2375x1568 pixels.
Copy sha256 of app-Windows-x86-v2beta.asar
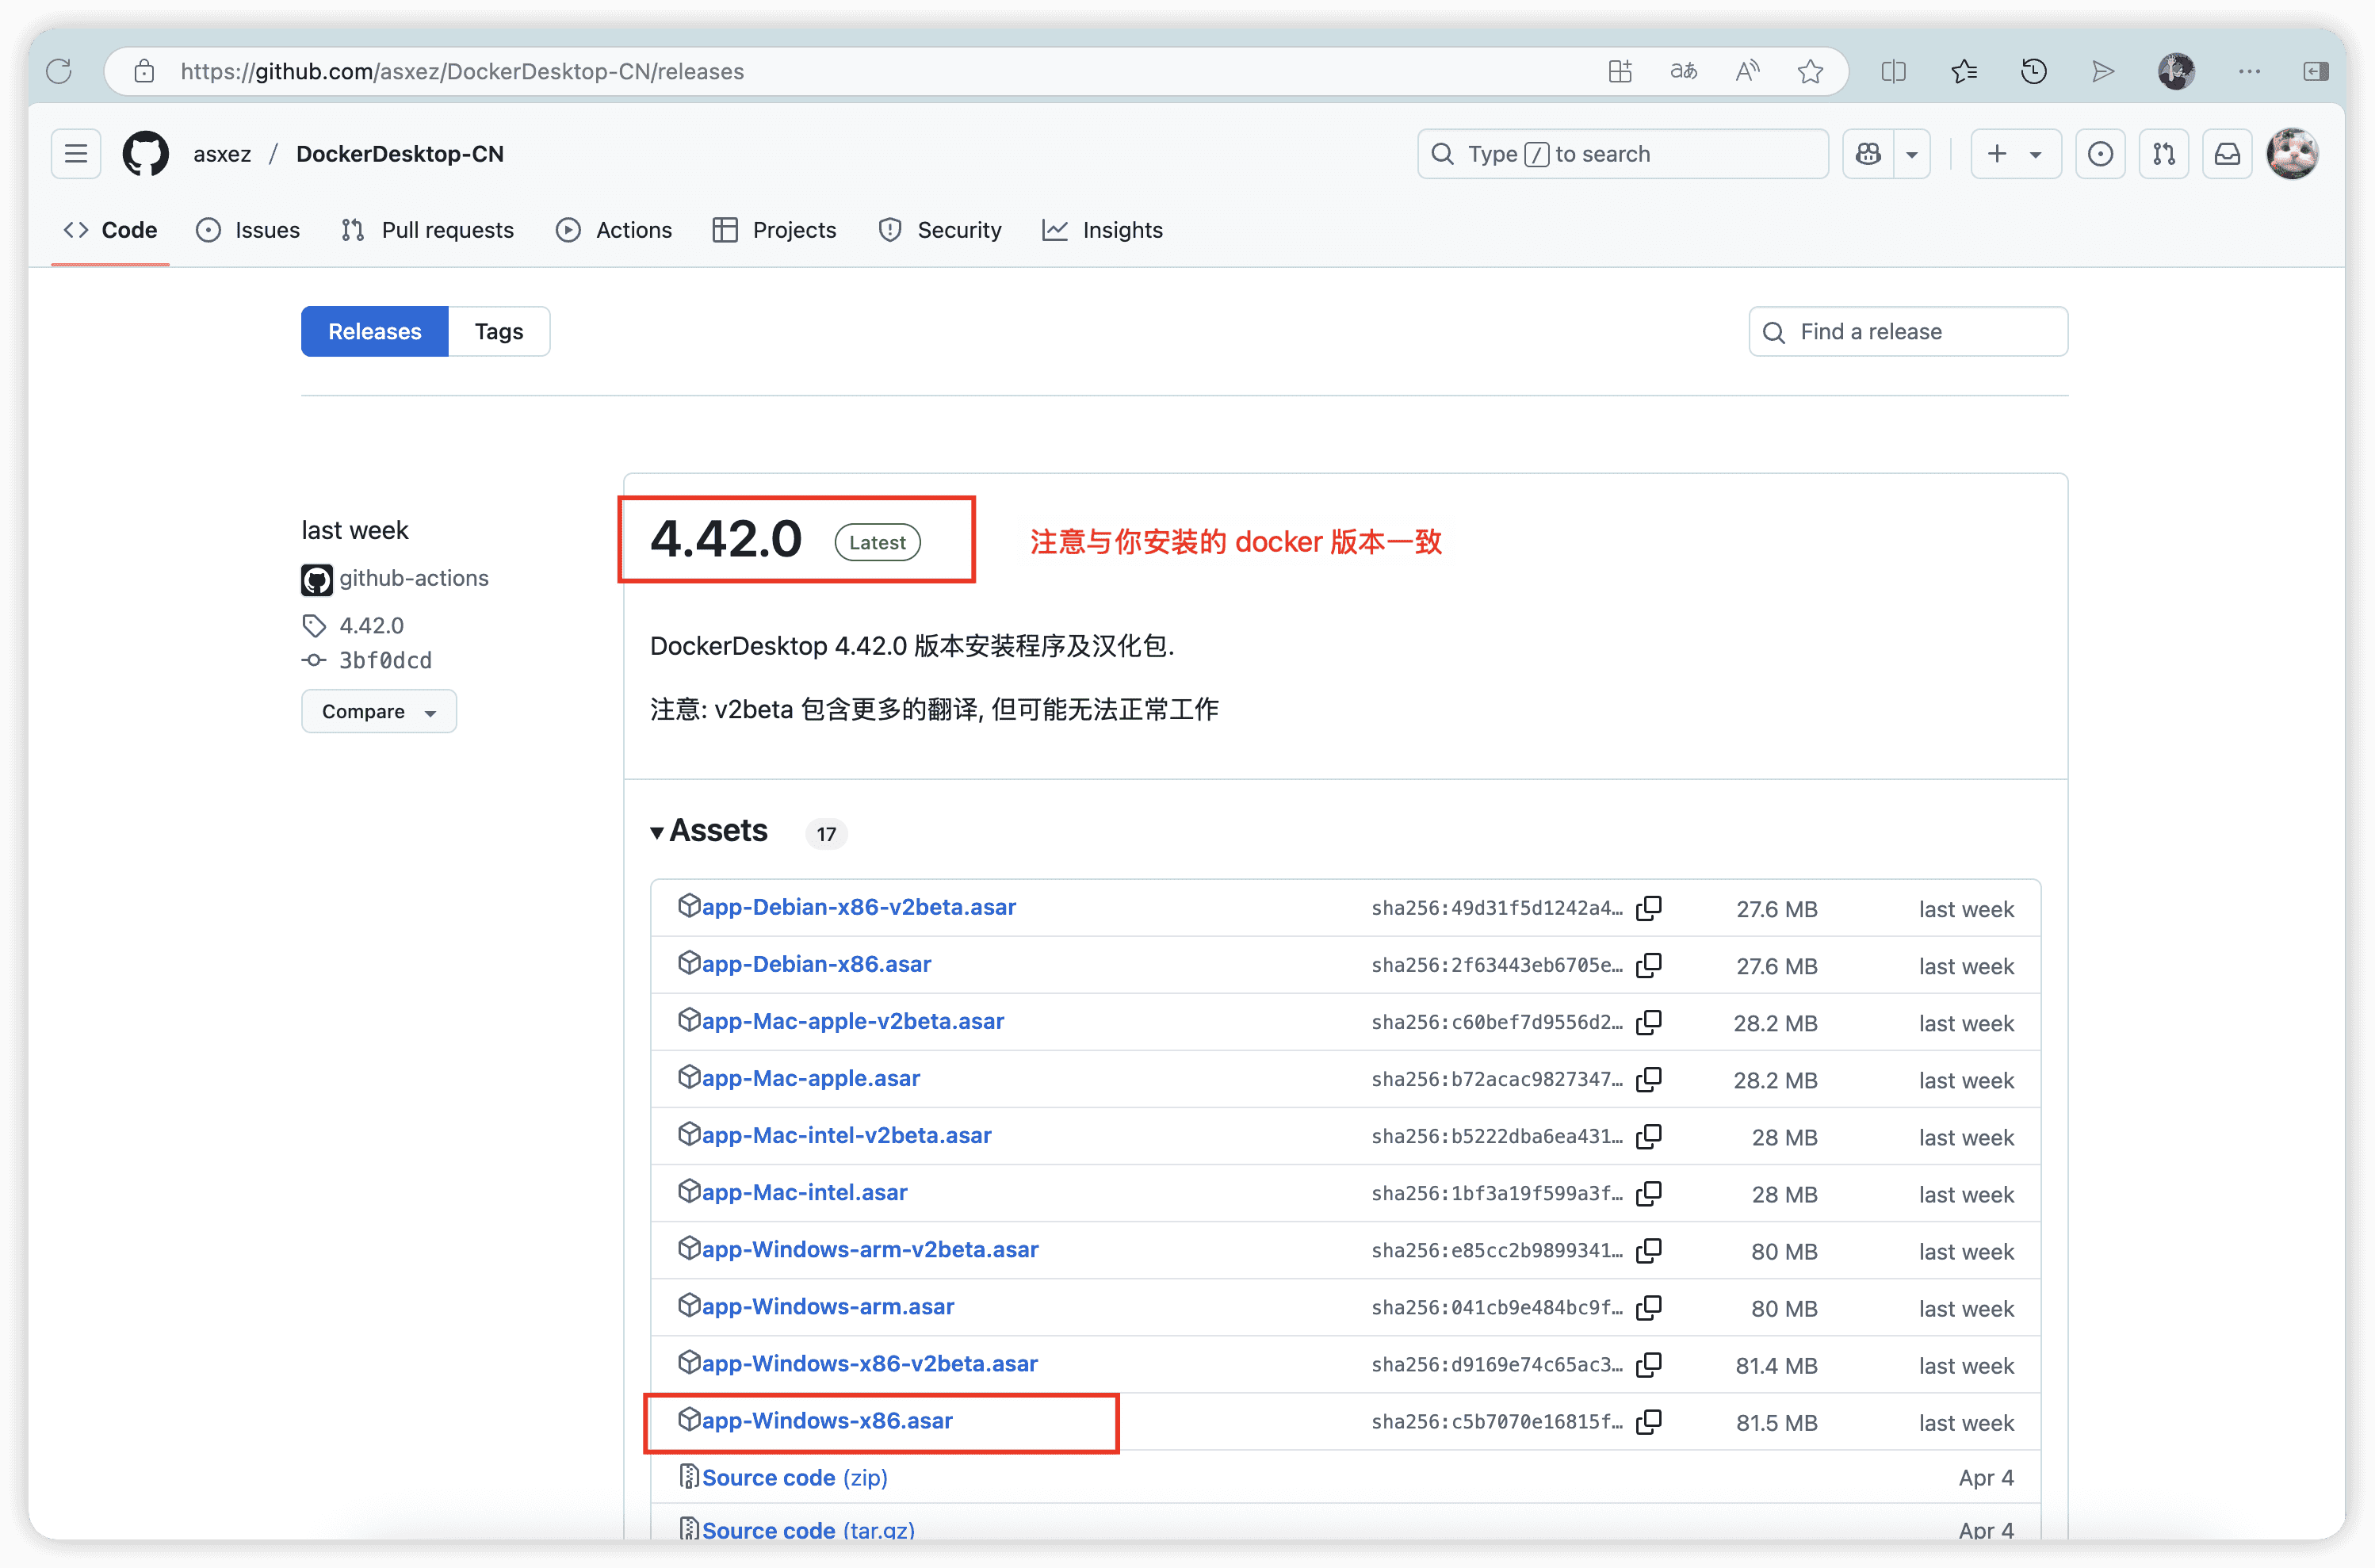tap(1649, 1364)
